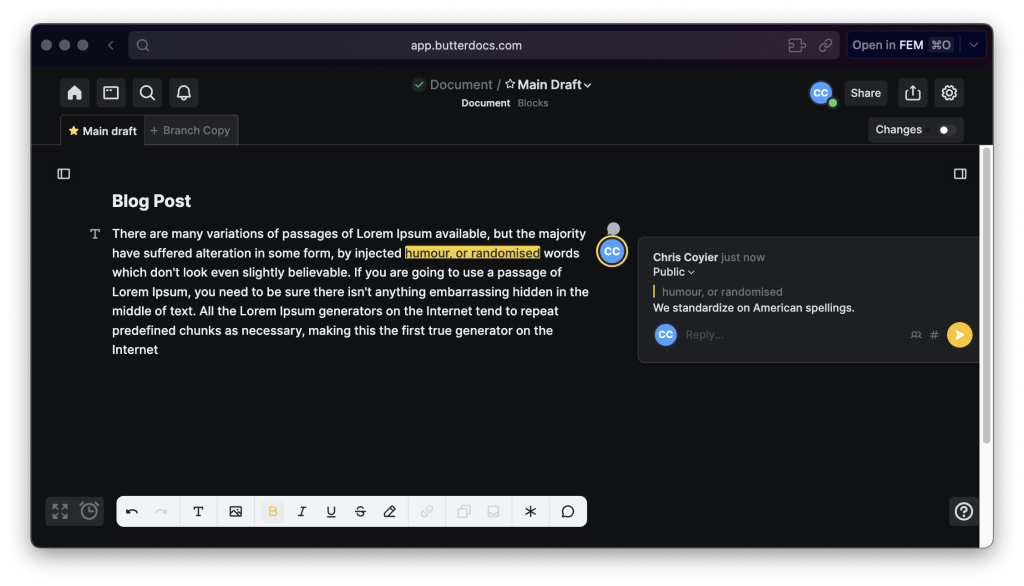Expand the Open in FEM chevron
This screenshot has width=1024, height=586.
coord(973,45)
